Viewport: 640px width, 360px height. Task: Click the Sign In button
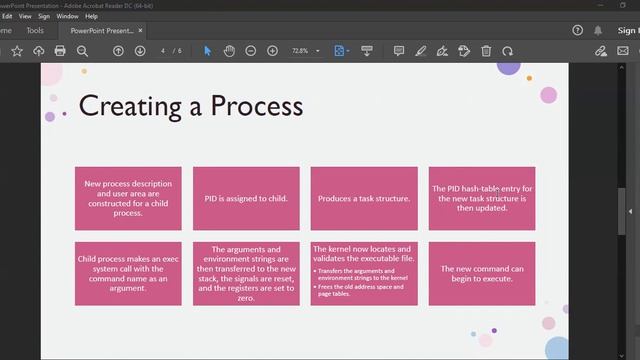pyautogui.click(x=628, y=30)
